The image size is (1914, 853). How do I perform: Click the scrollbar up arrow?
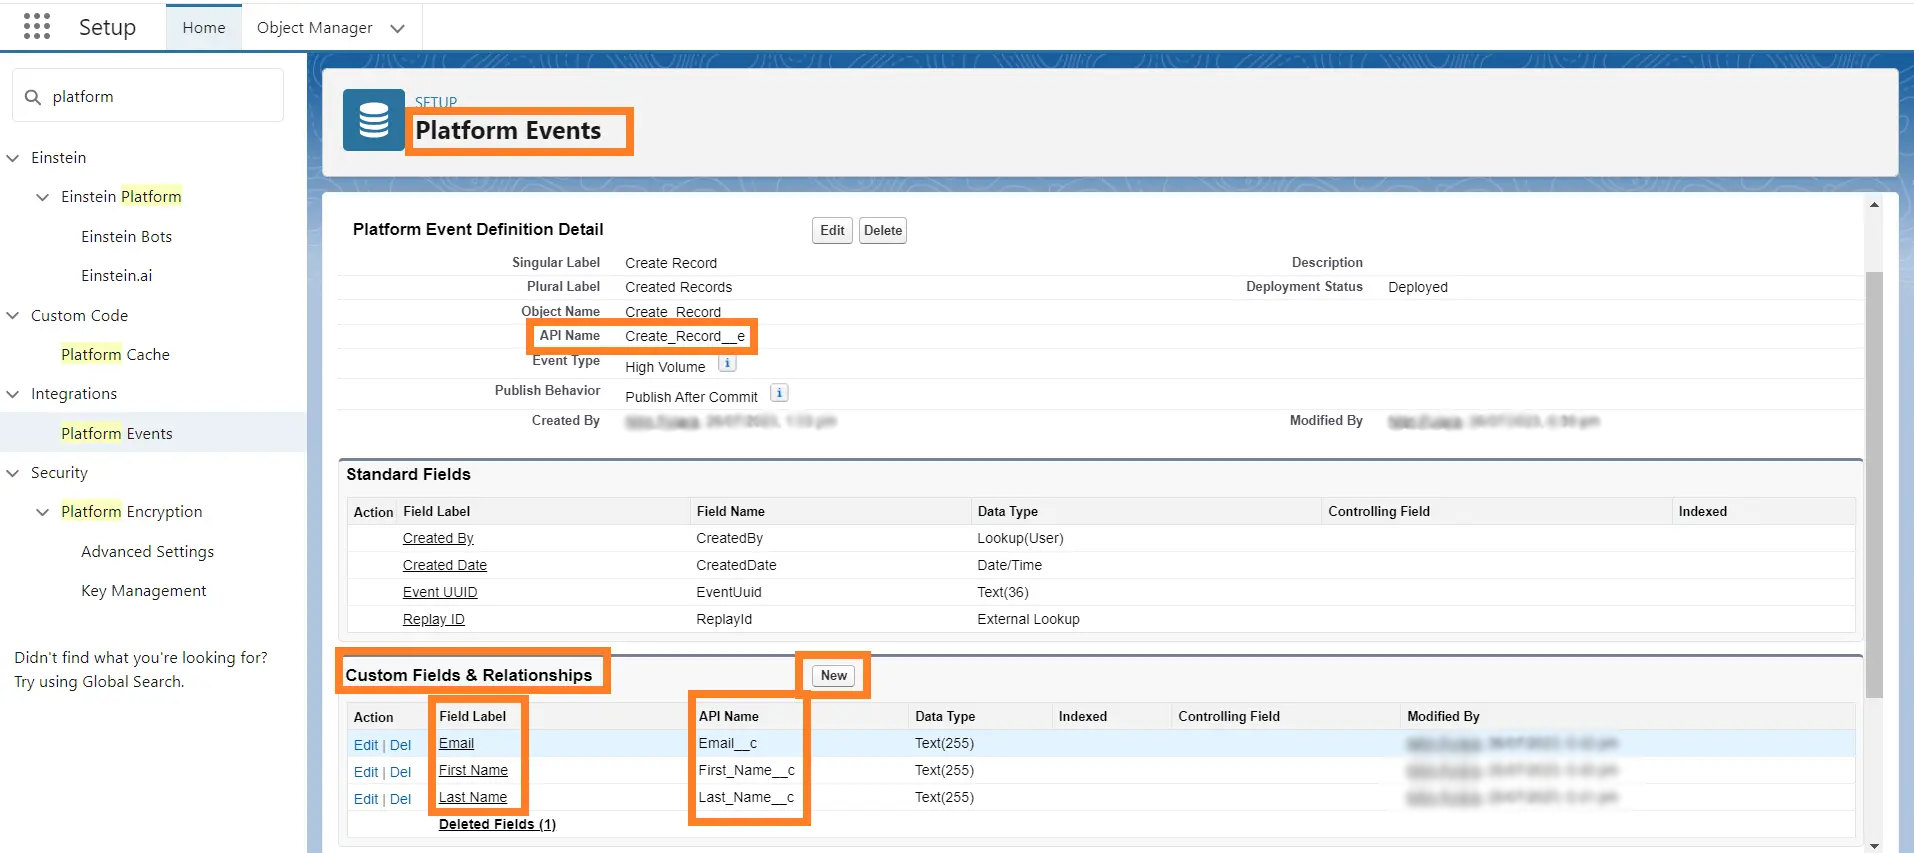tap(1874, 205)
